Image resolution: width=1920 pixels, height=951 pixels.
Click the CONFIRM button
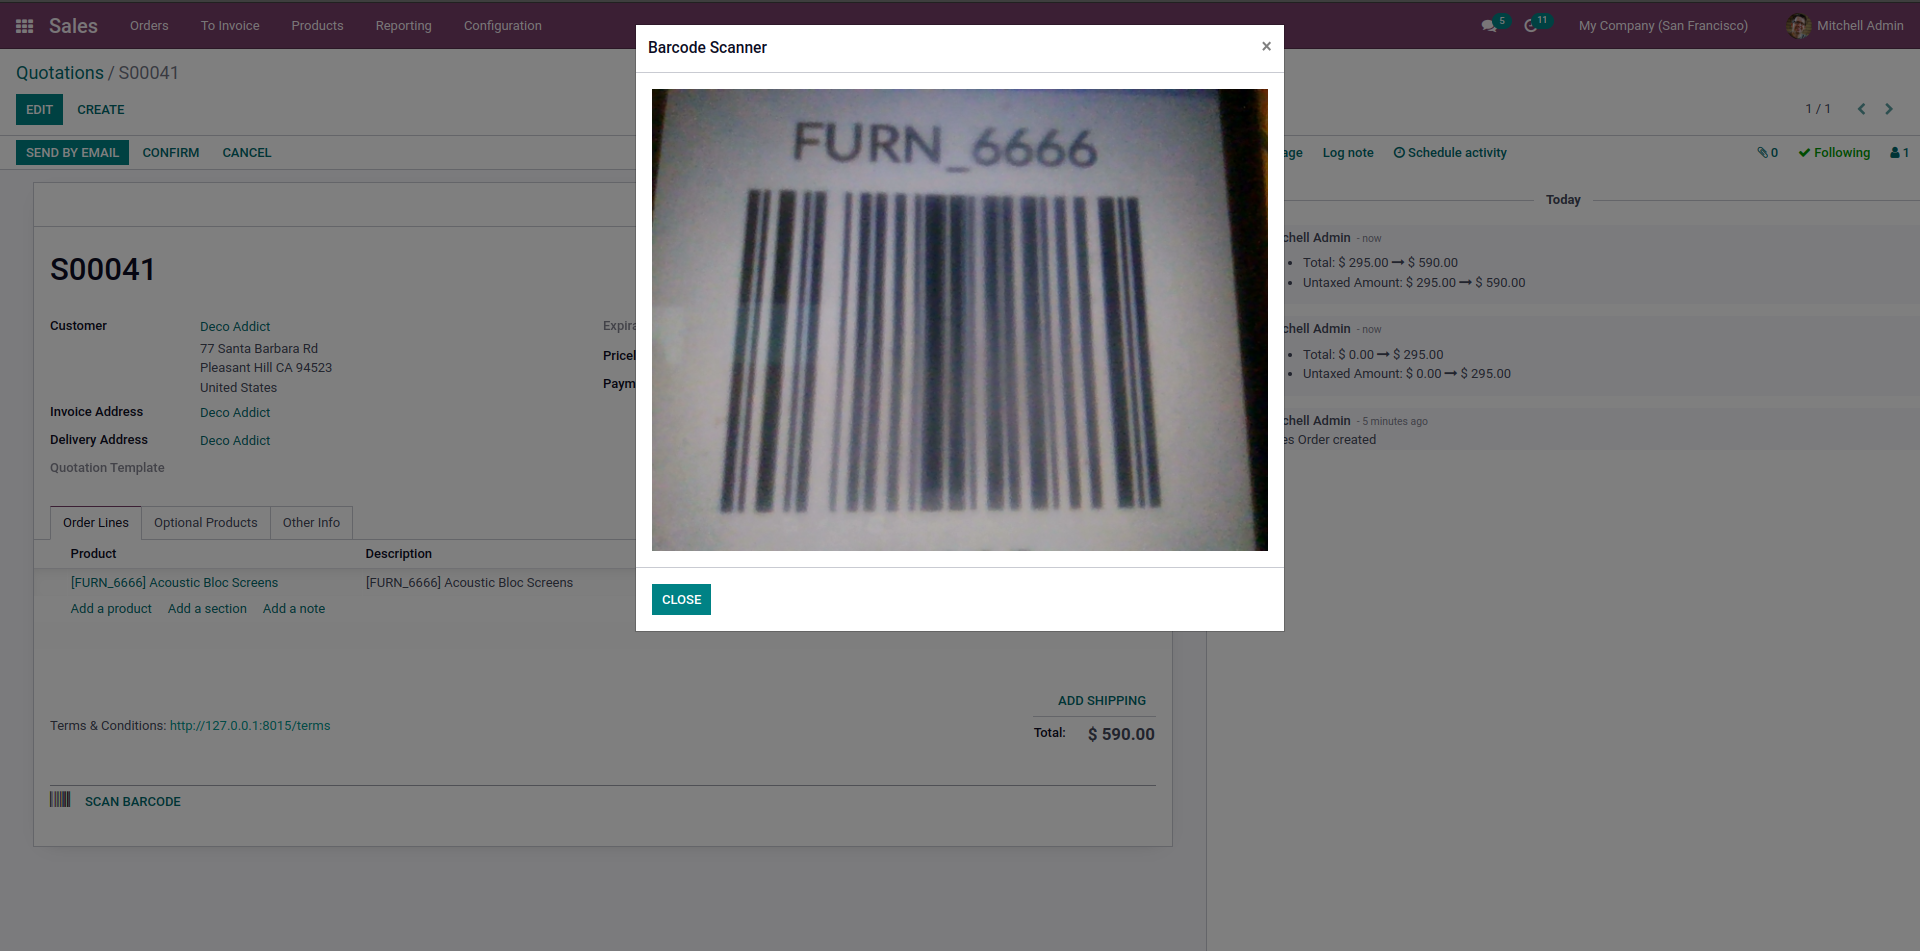coord(171,153)
